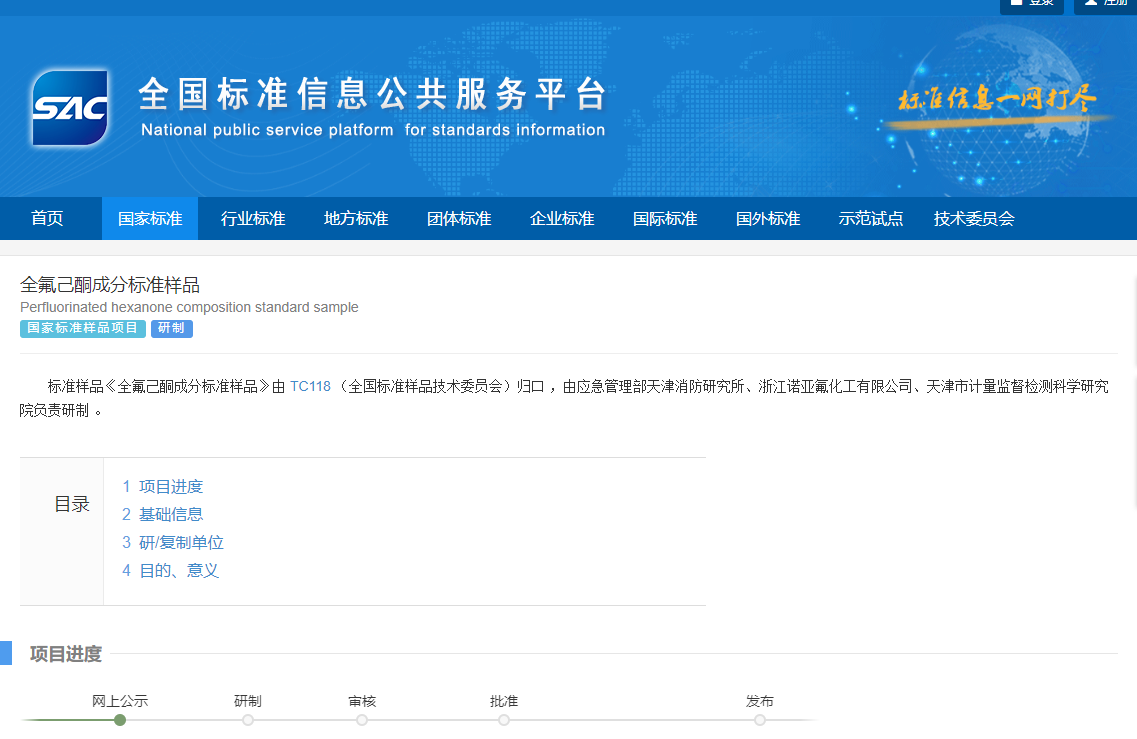Click the 网上公示 progress step marker
The width and height of the screenshot is (1137, 739).
120,720
